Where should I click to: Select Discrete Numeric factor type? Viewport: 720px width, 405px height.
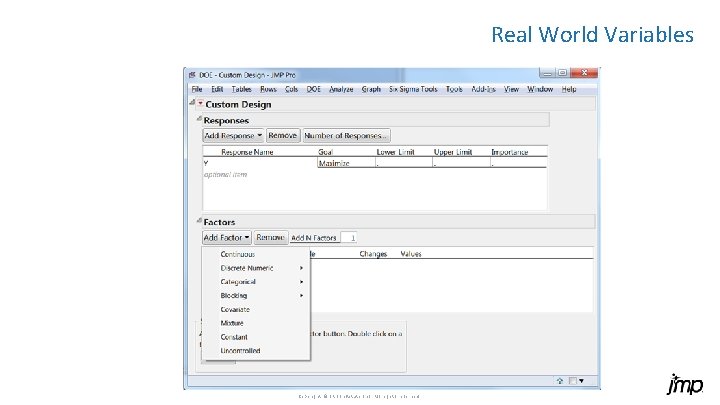coord(247,268)
